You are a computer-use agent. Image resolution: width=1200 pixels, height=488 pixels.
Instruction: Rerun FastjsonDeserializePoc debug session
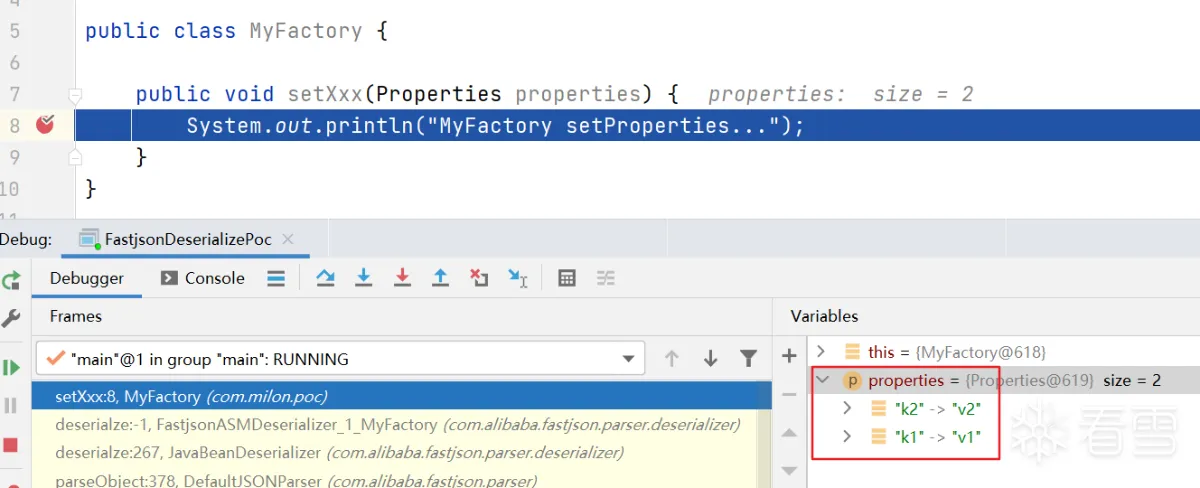pyautogui.click(x=11, y=280)
